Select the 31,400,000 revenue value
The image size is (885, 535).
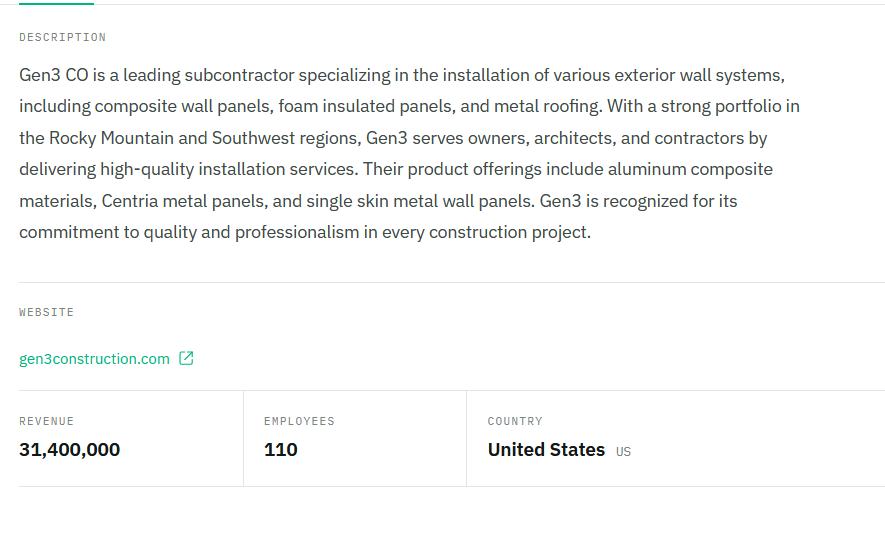point(69,450)
